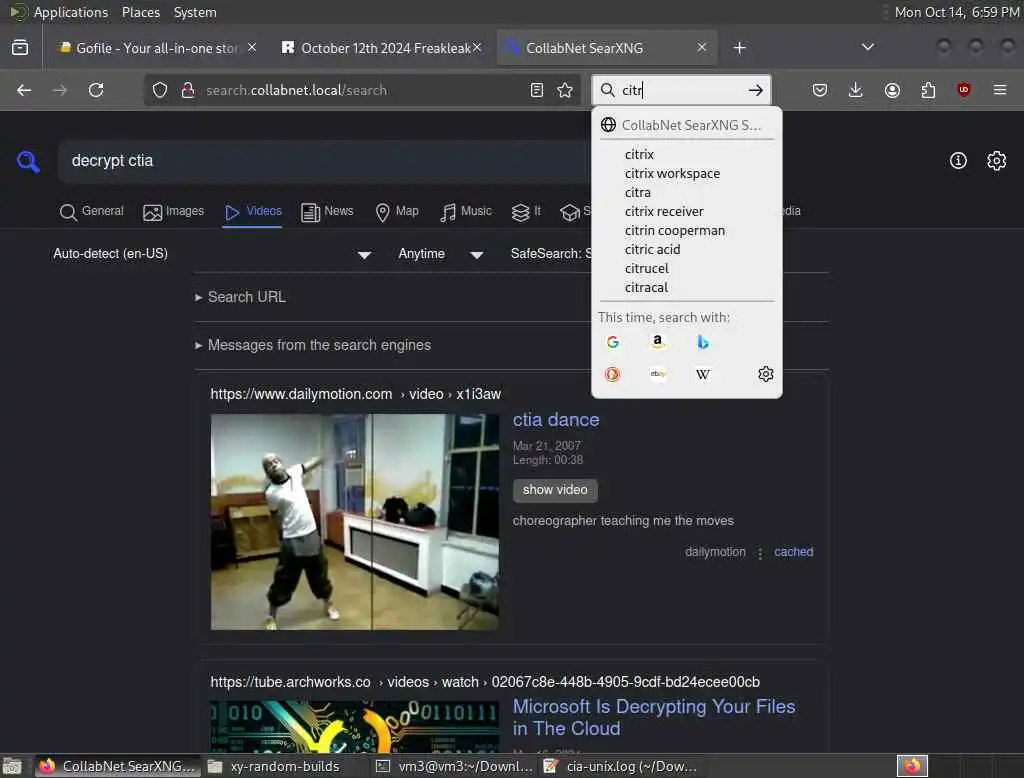Open the Extensions puzzle icon
Screen dimensions: 1024x778
(928, 90)
